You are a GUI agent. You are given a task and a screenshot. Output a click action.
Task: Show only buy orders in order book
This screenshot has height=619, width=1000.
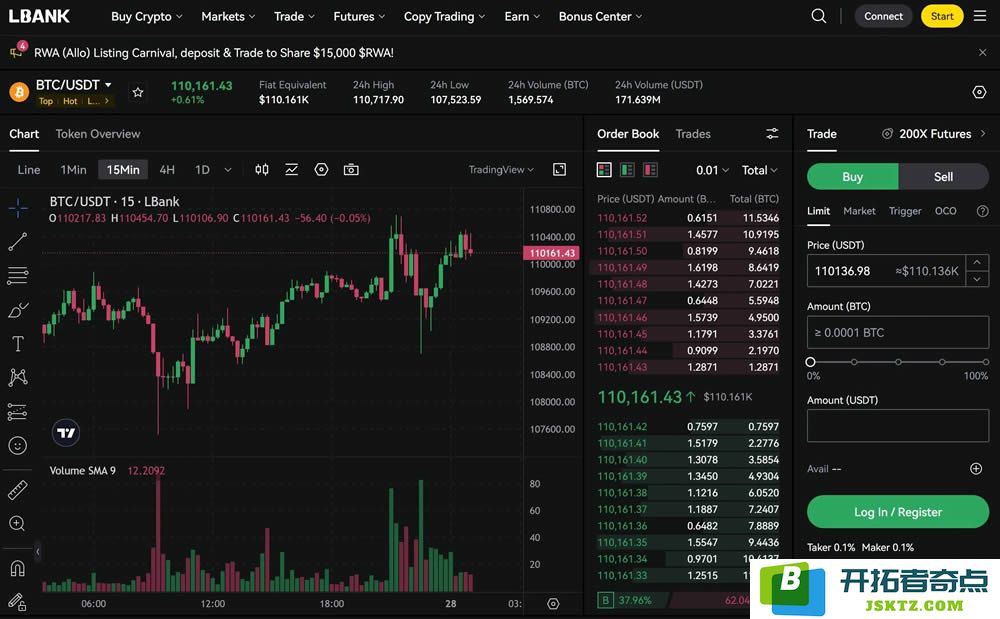pyautogui.click(x=627, y=170)
